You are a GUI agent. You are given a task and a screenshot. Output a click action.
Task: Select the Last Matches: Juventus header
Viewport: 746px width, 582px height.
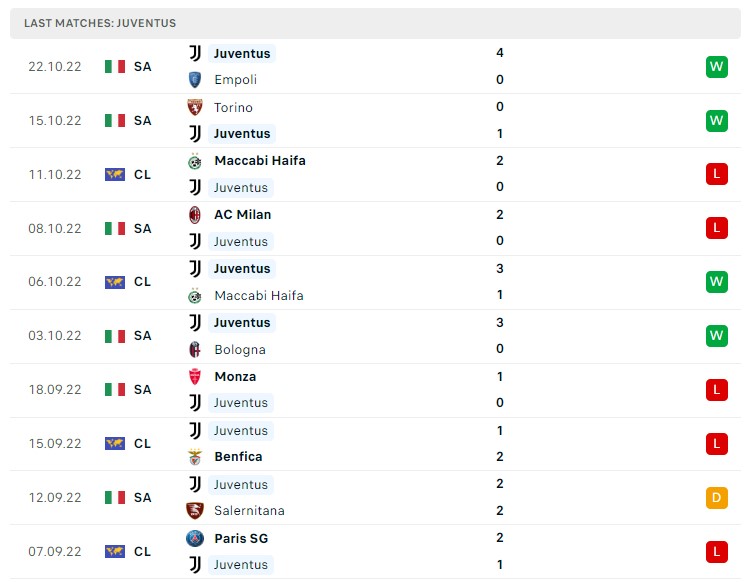coord(100,23)
